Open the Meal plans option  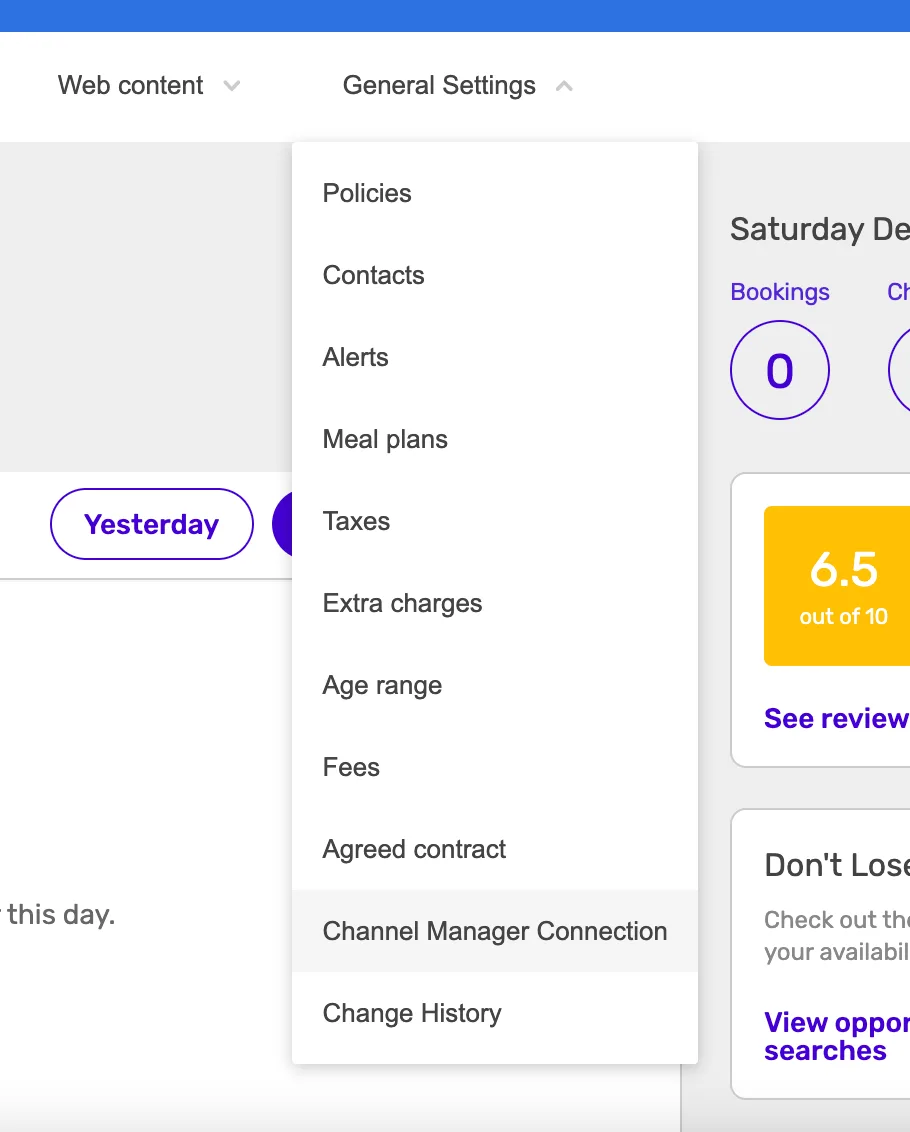495,439
